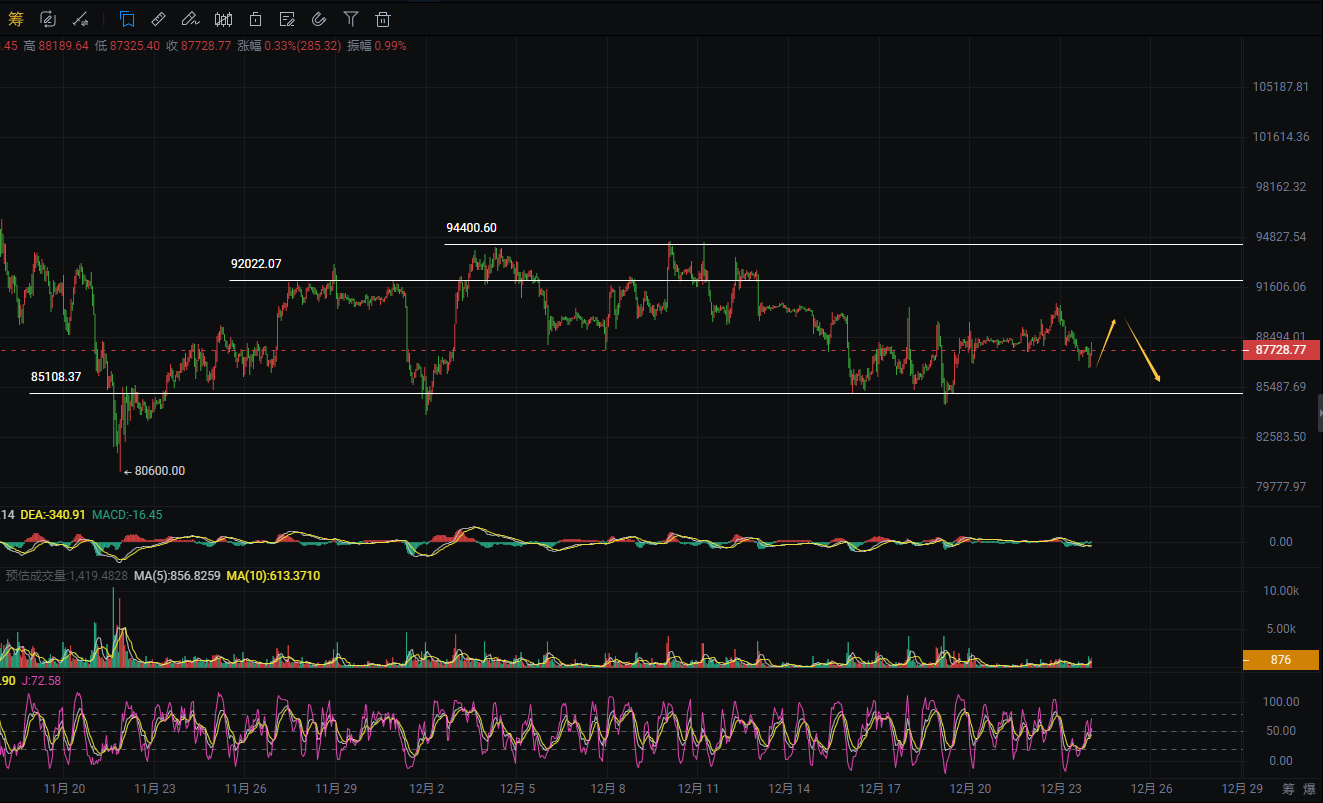Open the note editing icon
This screenshot has width=1323, height=803.
[287, 18]
